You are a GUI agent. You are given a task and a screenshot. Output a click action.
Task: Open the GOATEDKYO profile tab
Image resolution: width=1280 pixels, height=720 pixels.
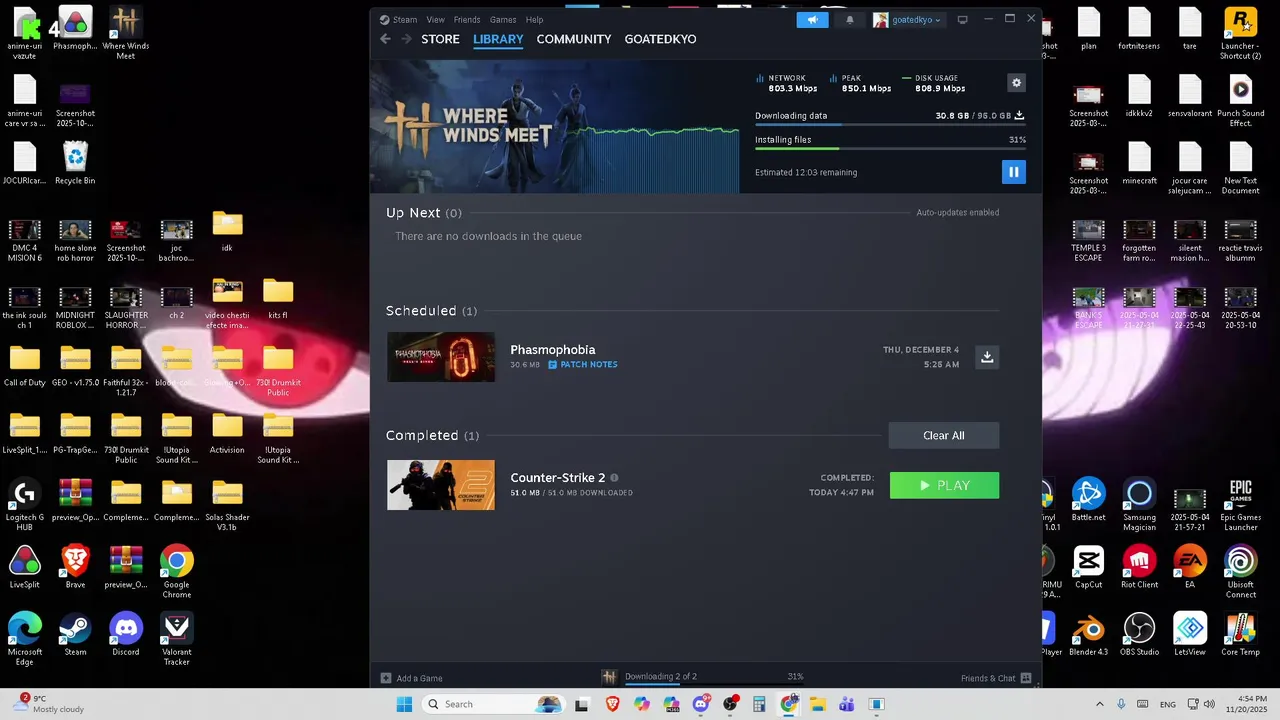pyautogui.click(x=660, y=39)
